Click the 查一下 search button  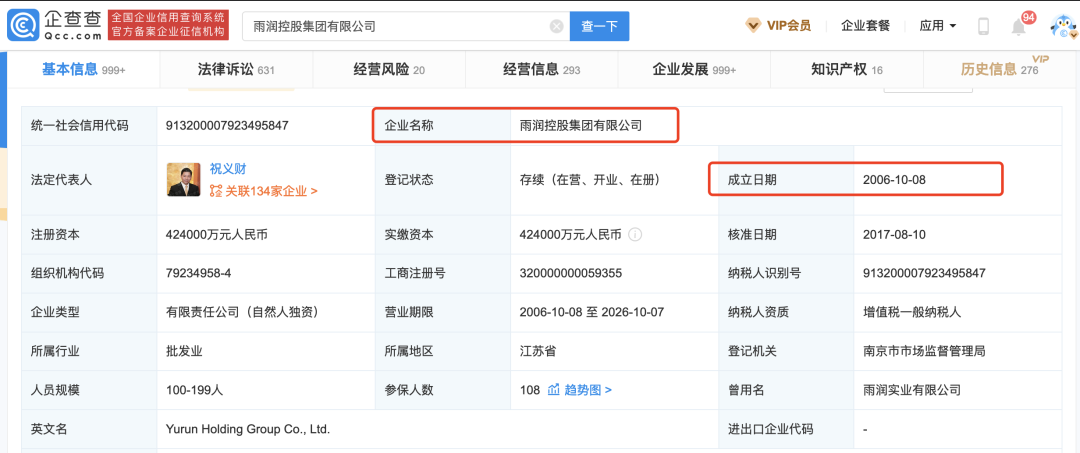point(599,26)
